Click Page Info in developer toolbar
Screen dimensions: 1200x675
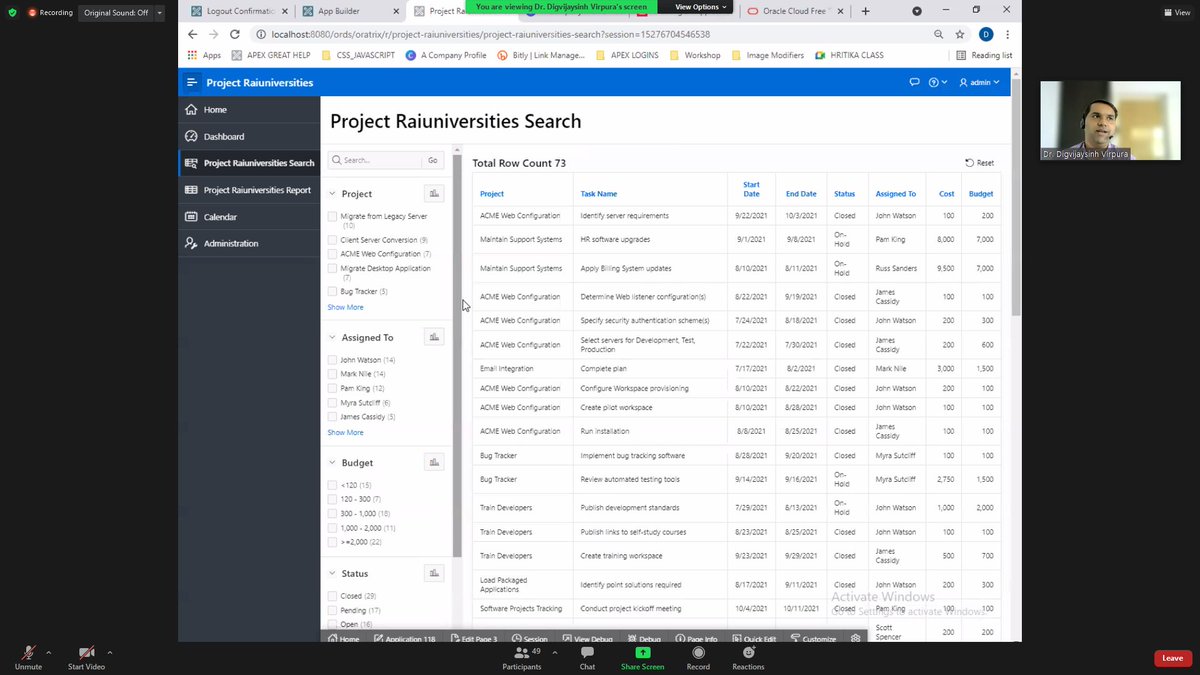[696, 639]
